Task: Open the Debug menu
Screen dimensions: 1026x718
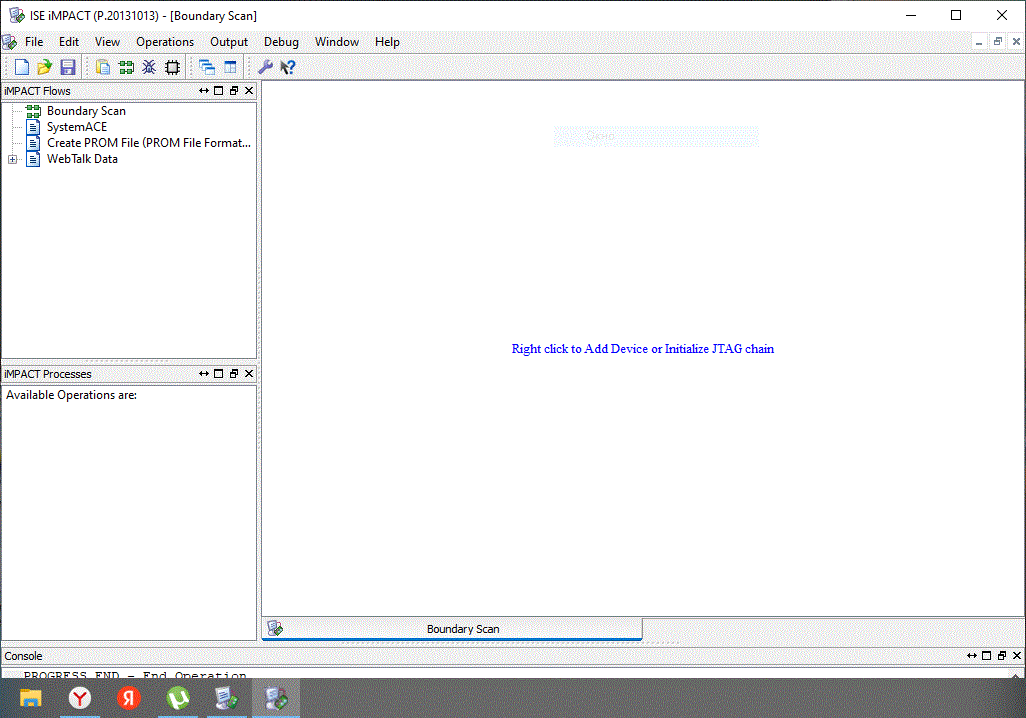Action: (x=281, y=42)
